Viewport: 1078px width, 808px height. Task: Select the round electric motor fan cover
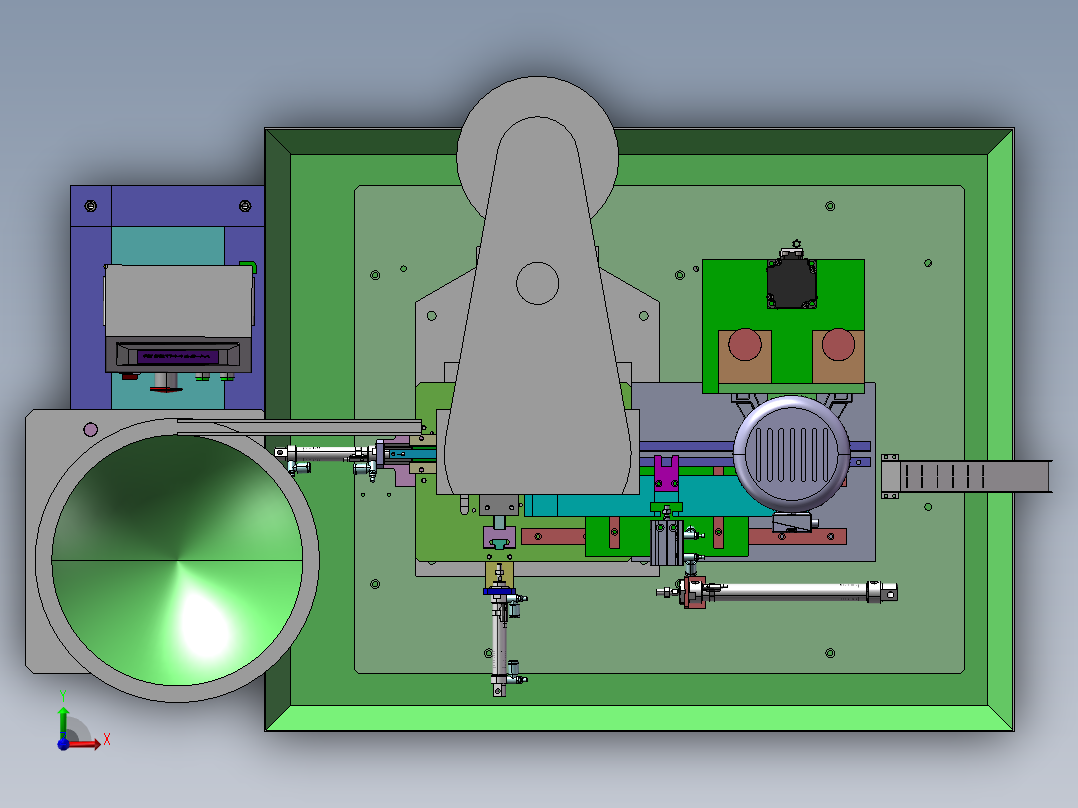(x=792, y=452)
